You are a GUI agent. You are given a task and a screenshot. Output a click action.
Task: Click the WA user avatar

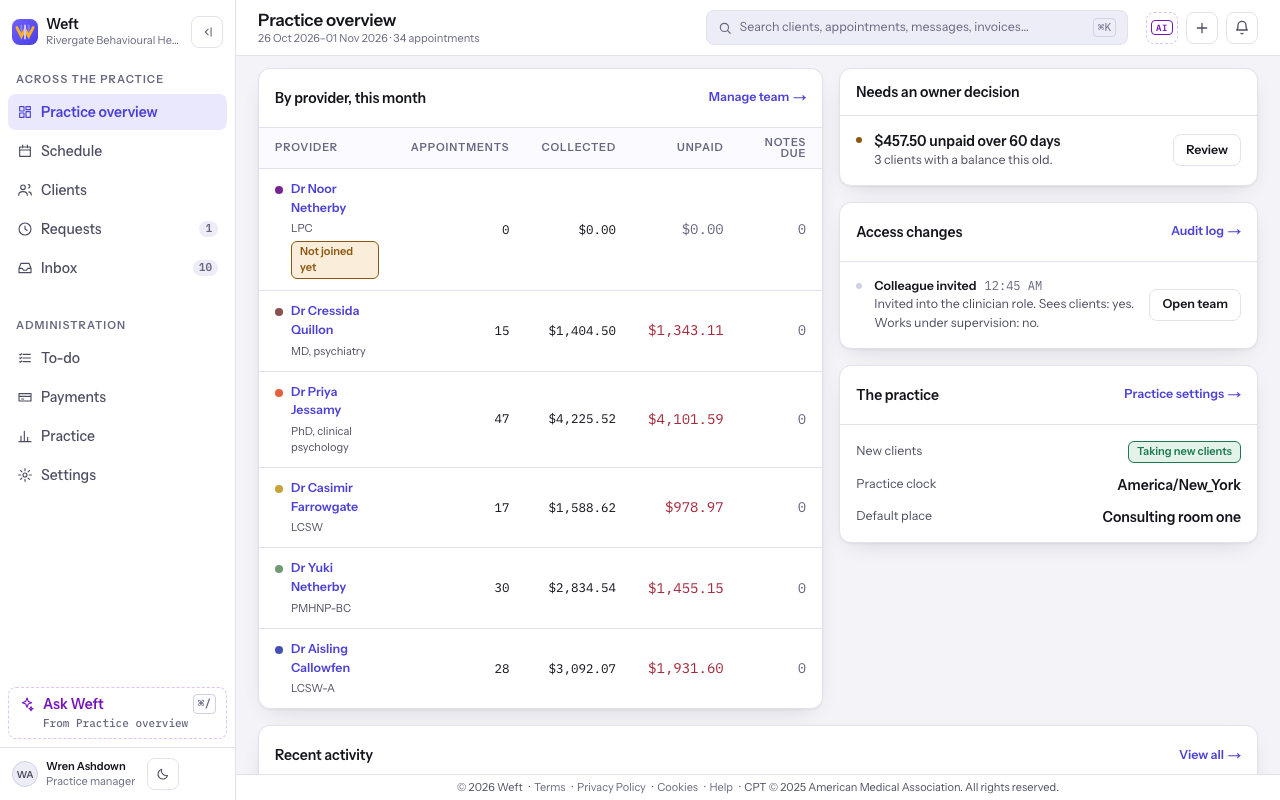point(25,774)
